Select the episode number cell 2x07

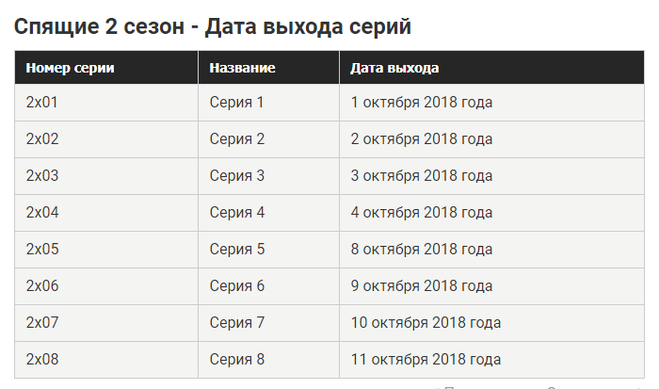(x=106, y=323)
